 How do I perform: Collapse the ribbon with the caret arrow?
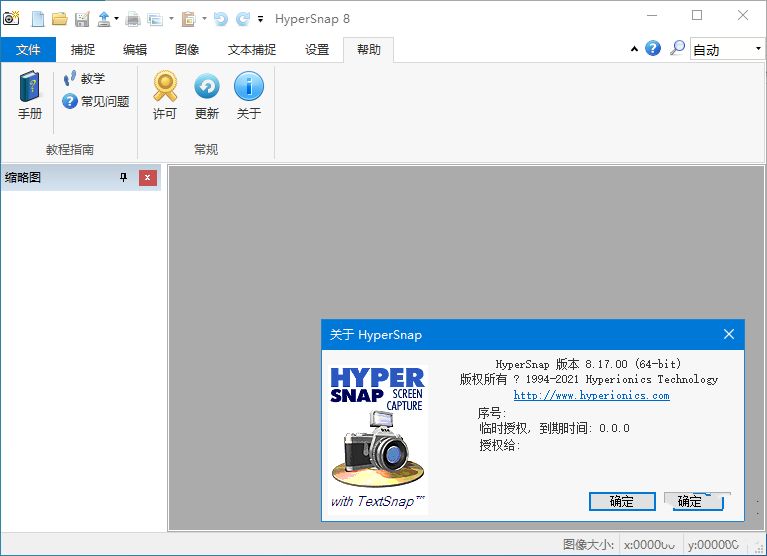(634, 49)
